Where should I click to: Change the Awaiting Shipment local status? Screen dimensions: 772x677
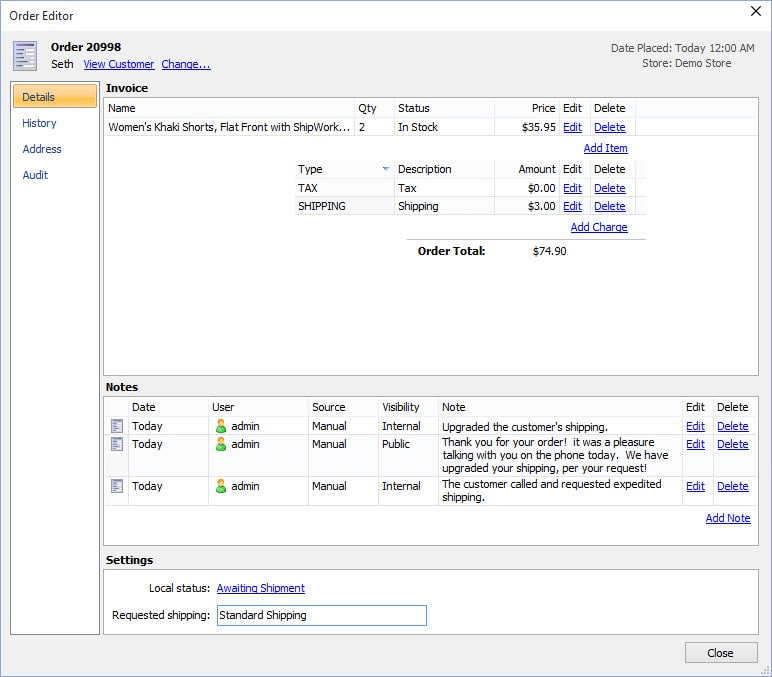(261, 588)
